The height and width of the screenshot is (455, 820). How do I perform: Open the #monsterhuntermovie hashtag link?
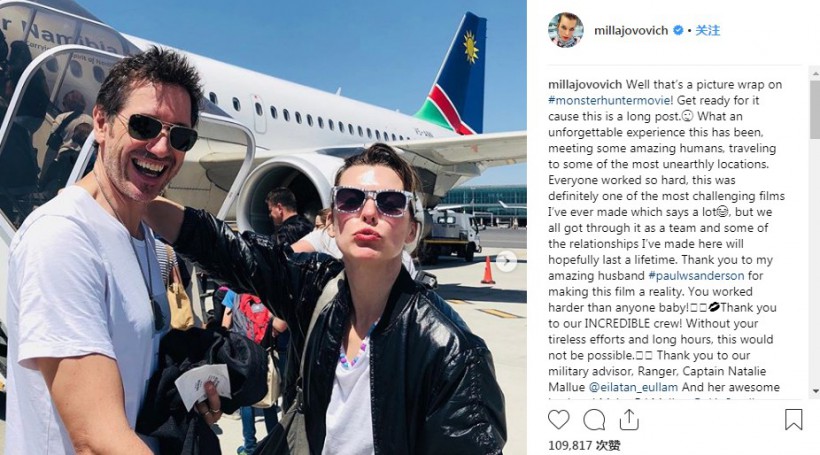610,100
